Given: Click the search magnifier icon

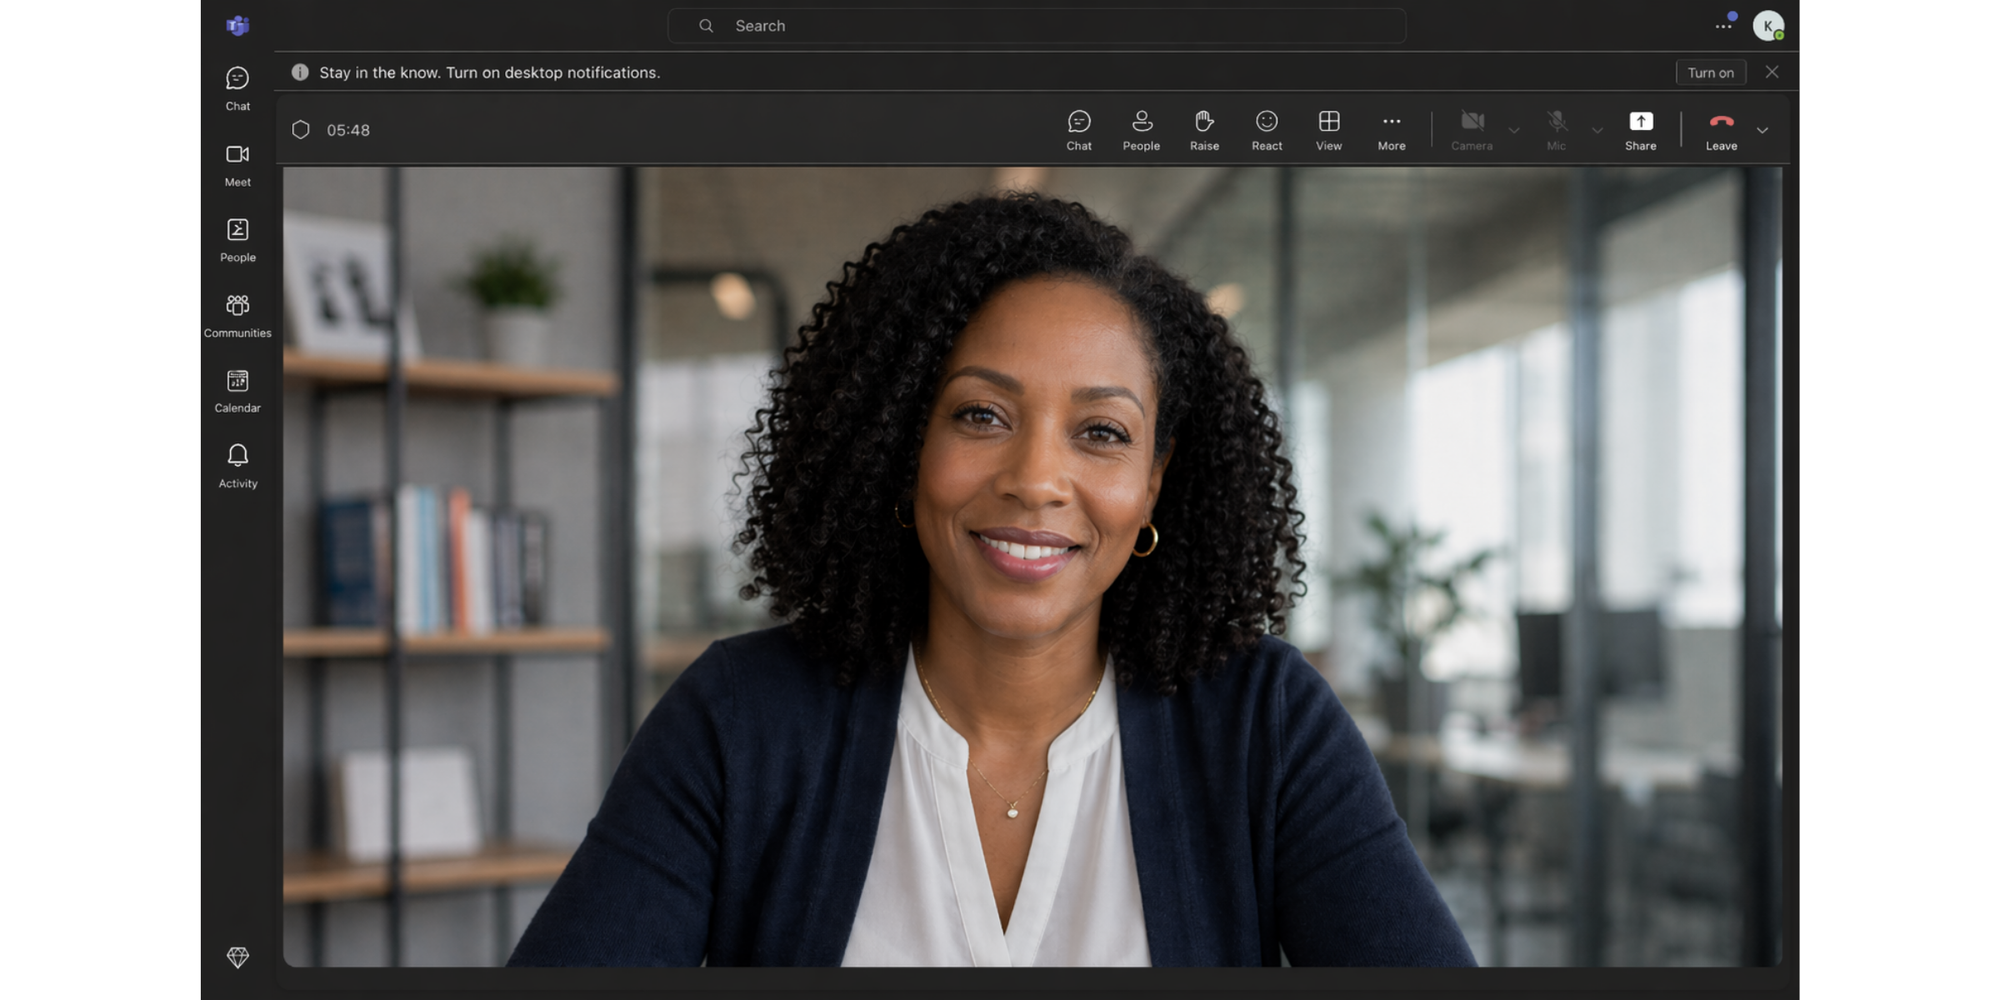Looking at the screenshot, I should coord(706,26).
